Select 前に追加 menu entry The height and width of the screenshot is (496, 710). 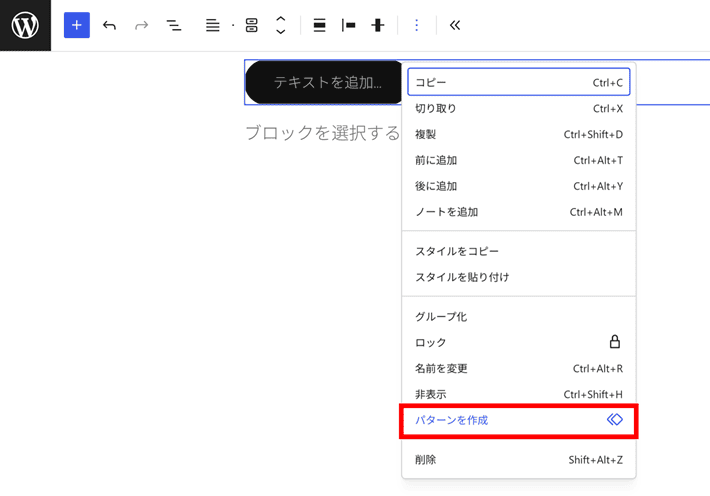click(518, 160)
